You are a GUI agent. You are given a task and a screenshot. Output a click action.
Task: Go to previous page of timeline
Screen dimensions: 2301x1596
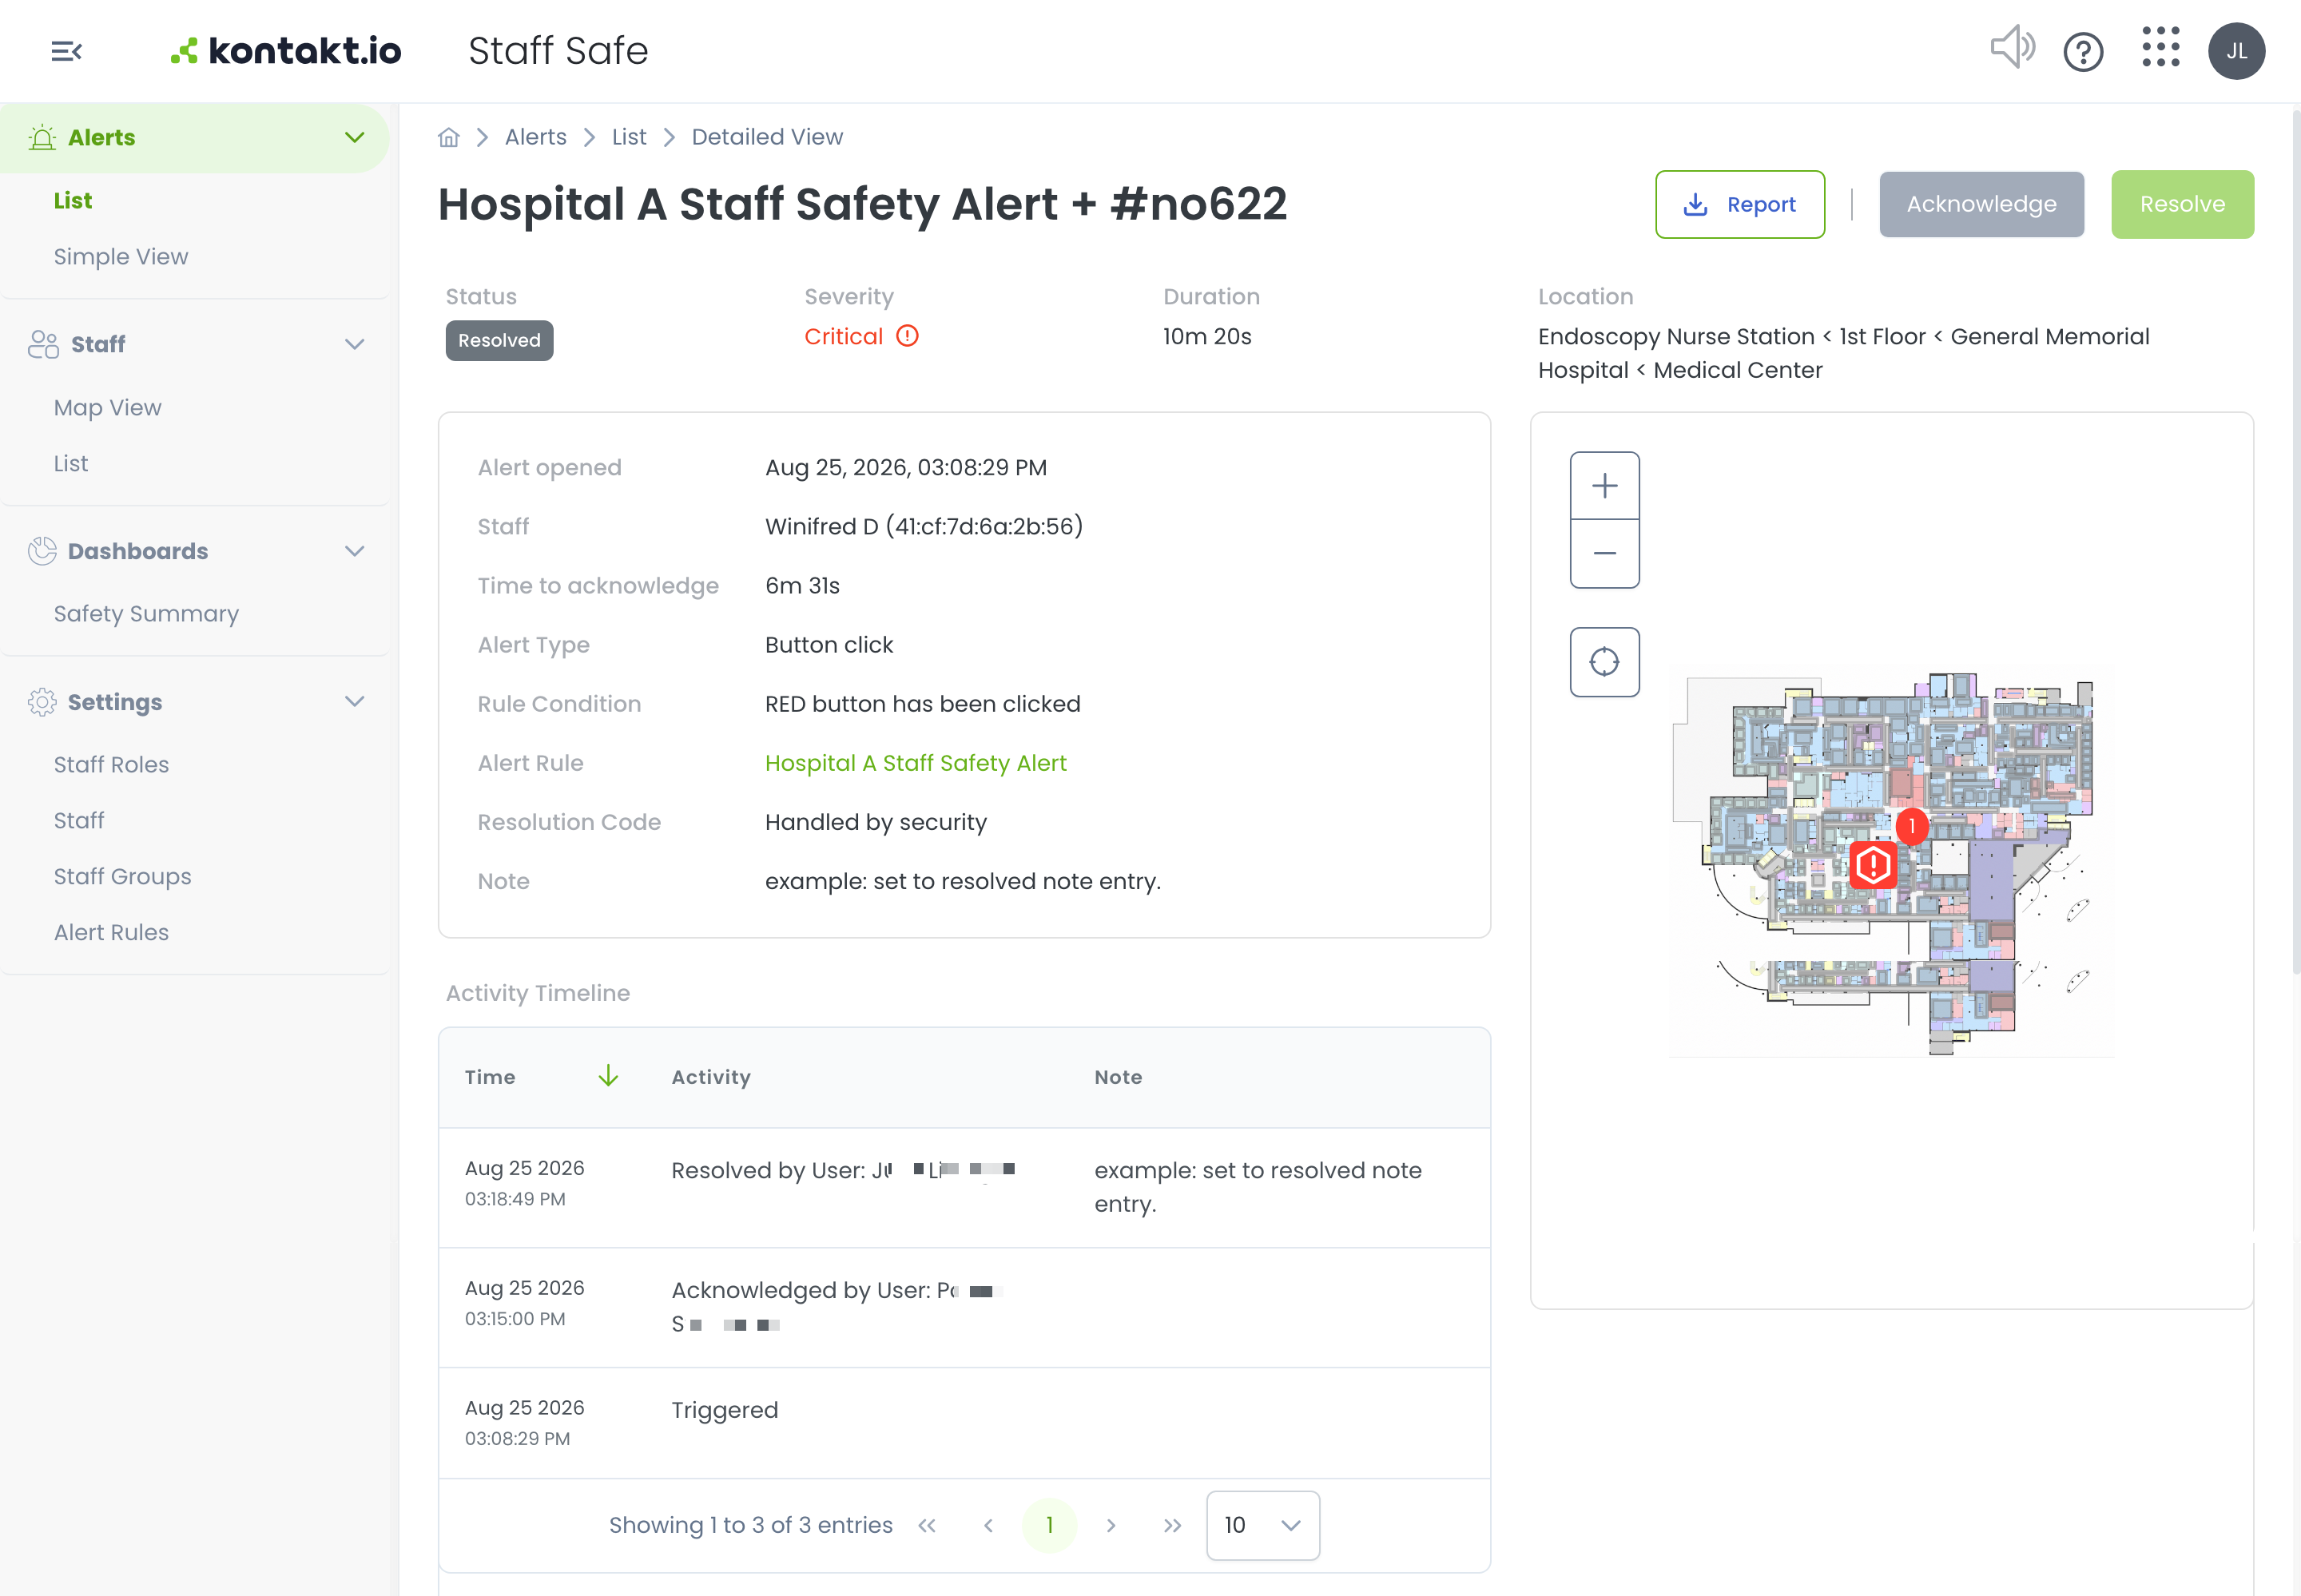tap(988, 1525)
